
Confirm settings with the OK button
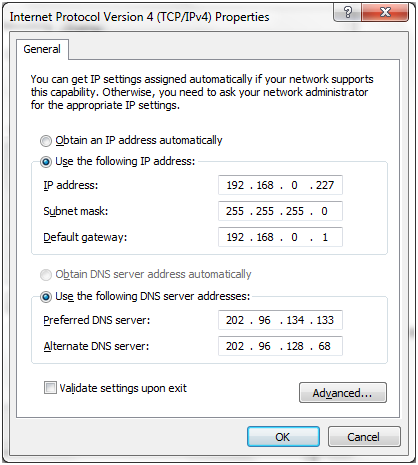click(283, 437)
